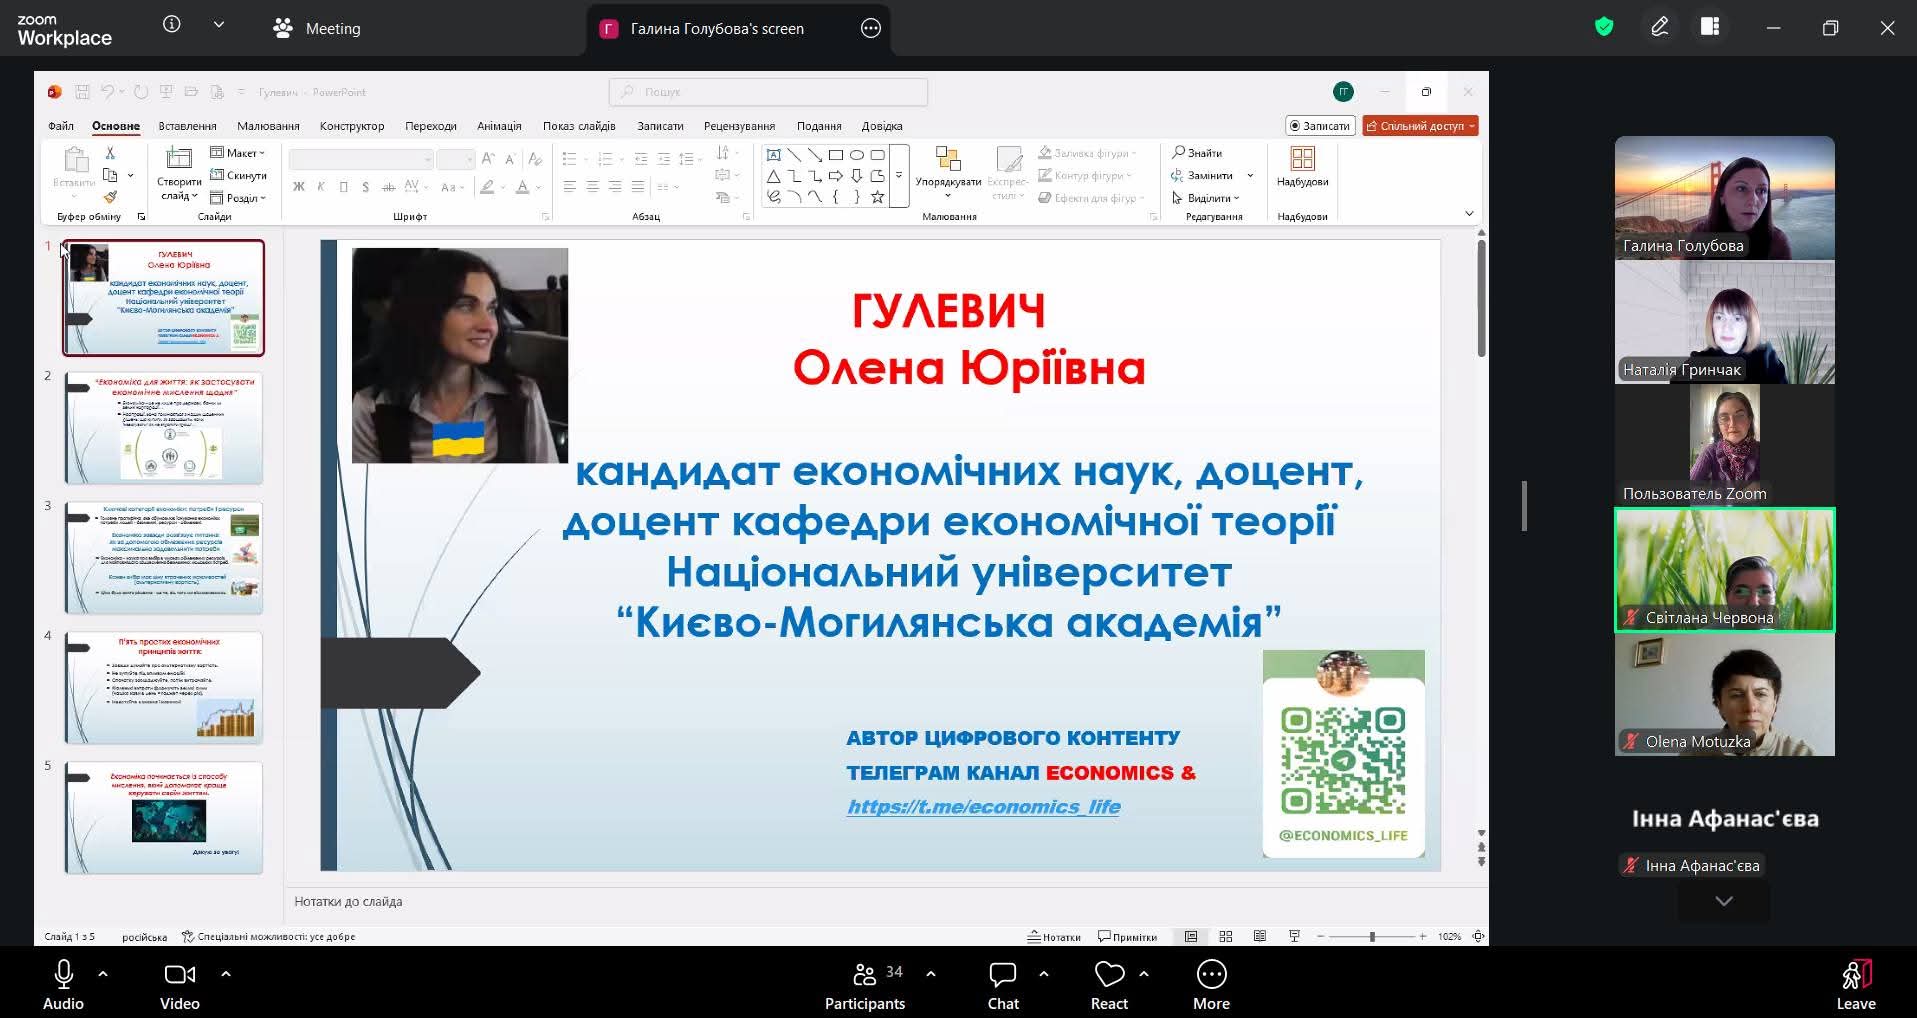Click the PowerPoint zoom slider
Viewport: 1917px width, 1018px height.
click(x=1372, y=937)
